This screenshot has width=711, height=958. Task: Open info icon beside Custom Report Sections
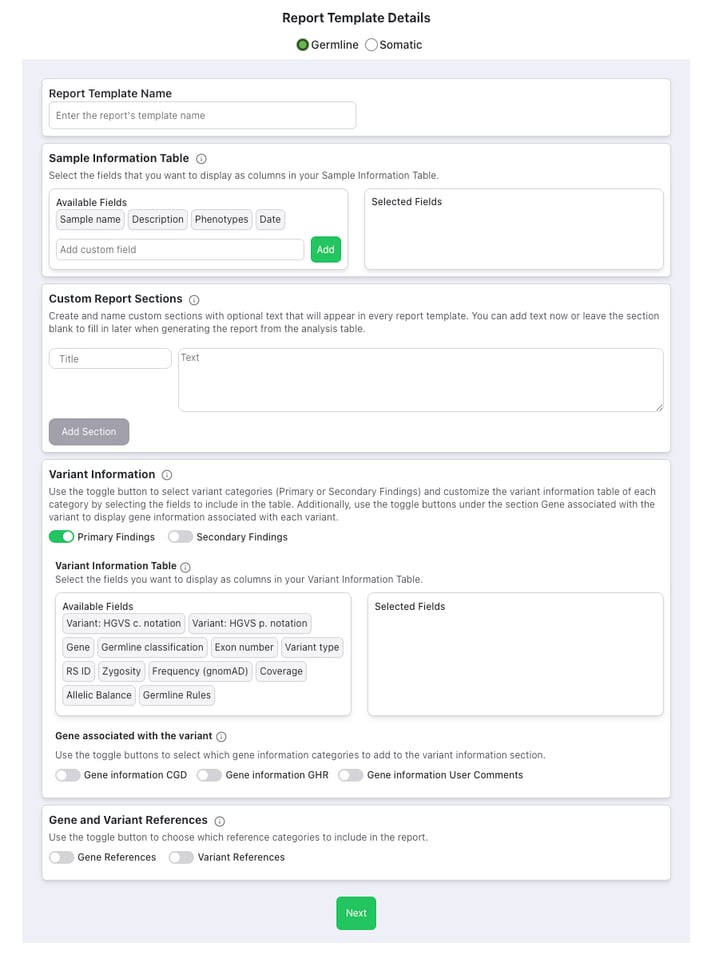(194, 300)
